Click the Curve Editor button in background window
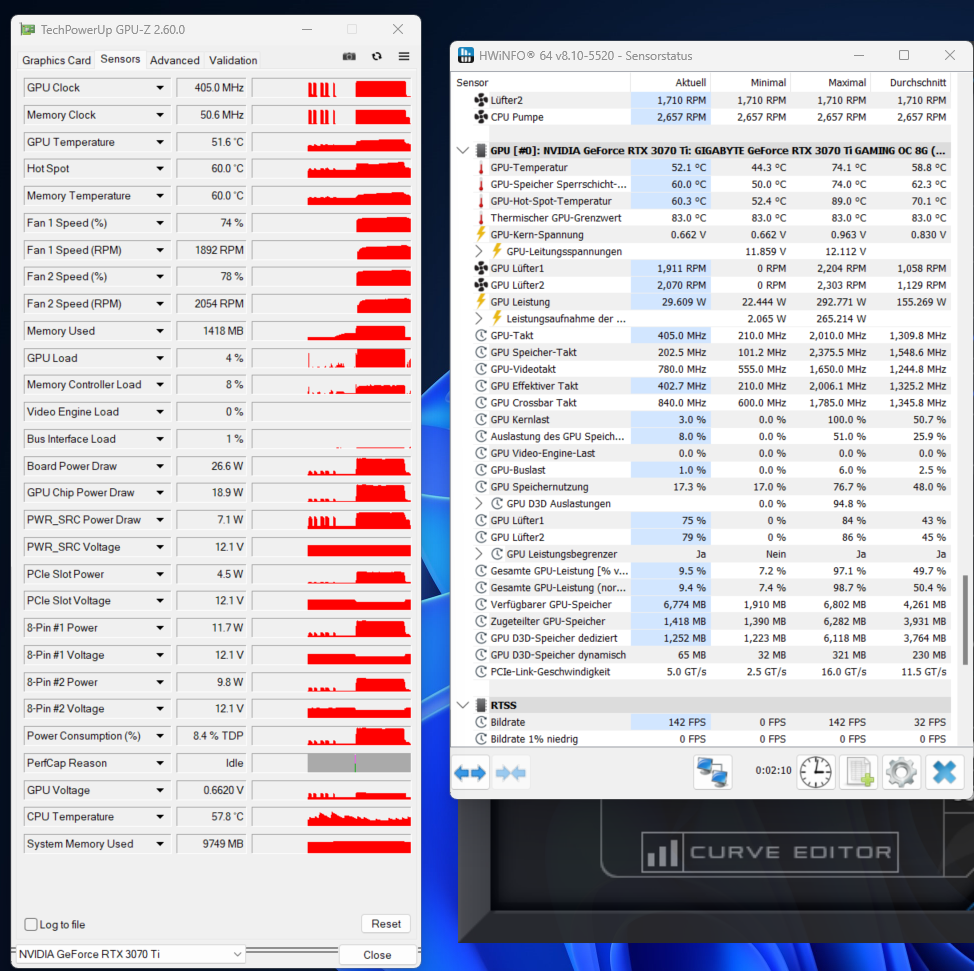This screenshot has width=974, height=971. (x=770, y=852)
